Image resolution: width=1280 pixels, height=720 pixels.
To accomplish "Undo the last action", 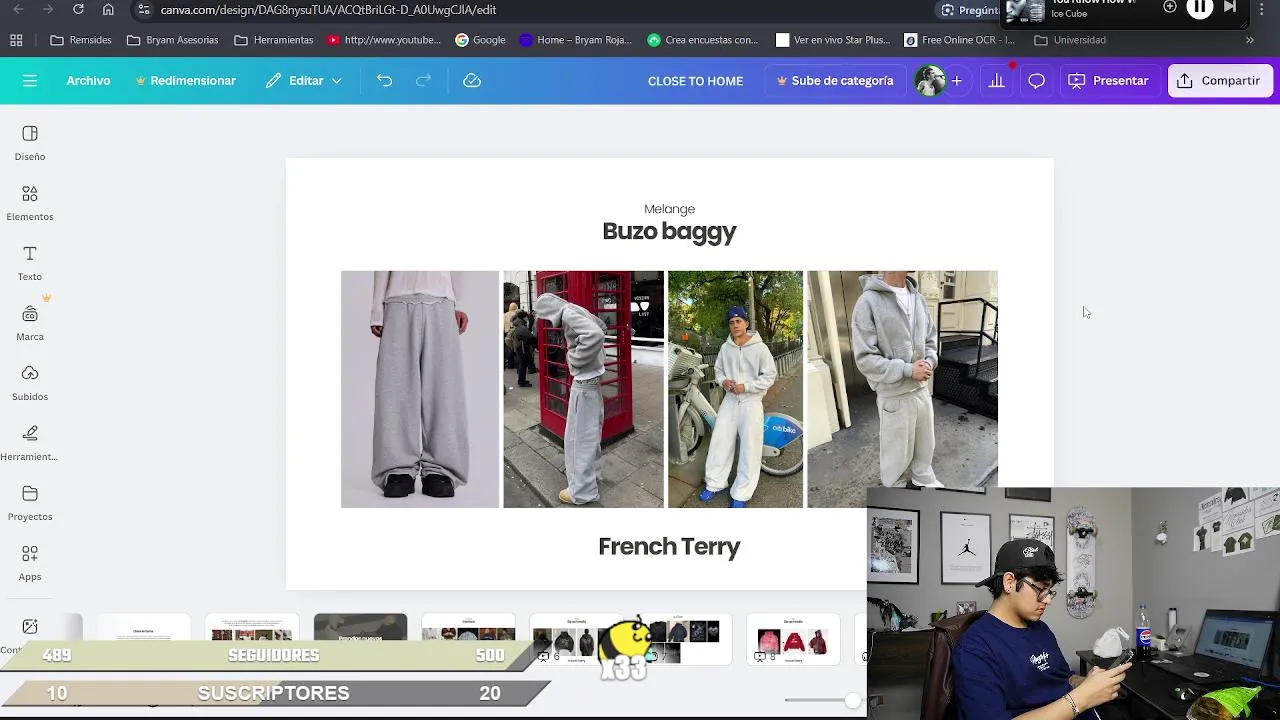I will pyautogui.click(x=384, y=80).
